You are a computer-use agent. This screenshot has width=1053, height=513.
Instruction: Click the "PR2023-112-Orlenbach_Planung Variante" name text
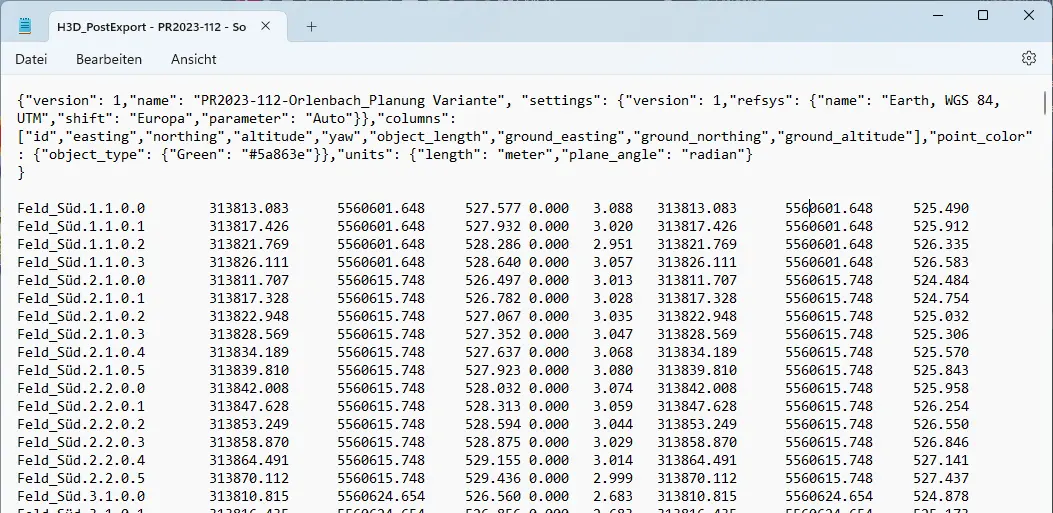349,101
